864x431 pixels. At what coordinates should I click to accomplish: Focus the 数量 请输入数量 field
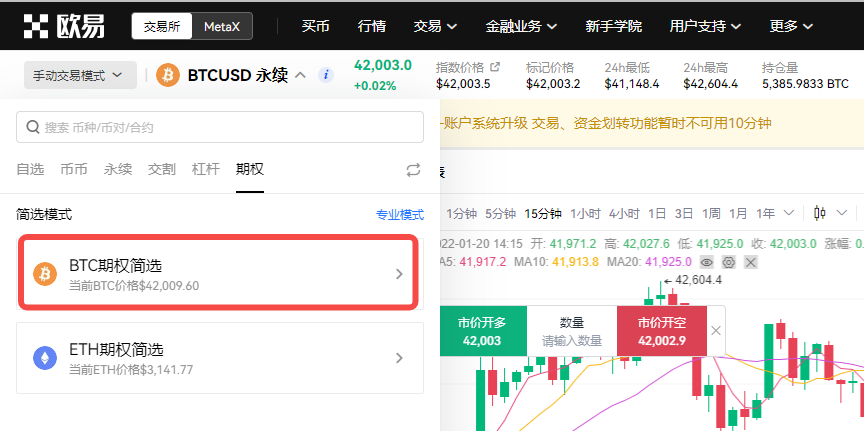(572, 331)
